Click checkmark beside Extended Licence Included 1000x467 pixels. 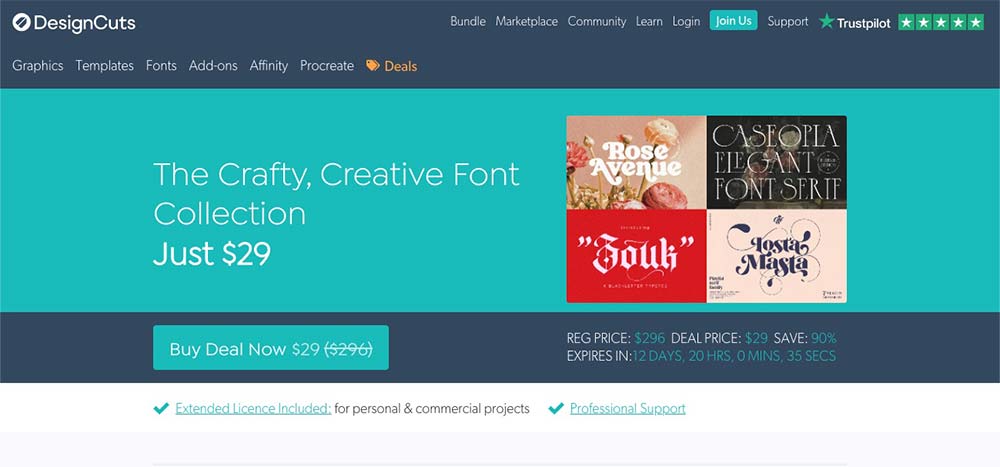(x=161, y=408)
